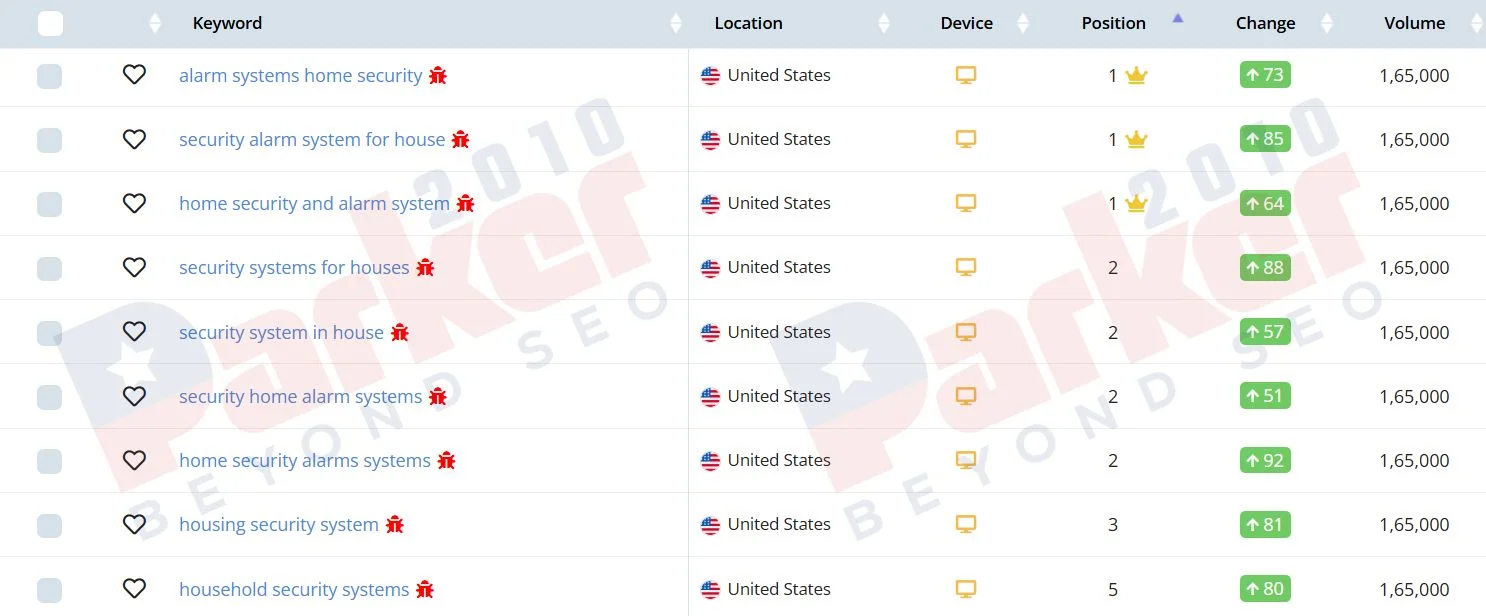Screen dimensions: 1486x616
Task: Click bug icon next to 'household security systems'
Action: coord(425,588)
